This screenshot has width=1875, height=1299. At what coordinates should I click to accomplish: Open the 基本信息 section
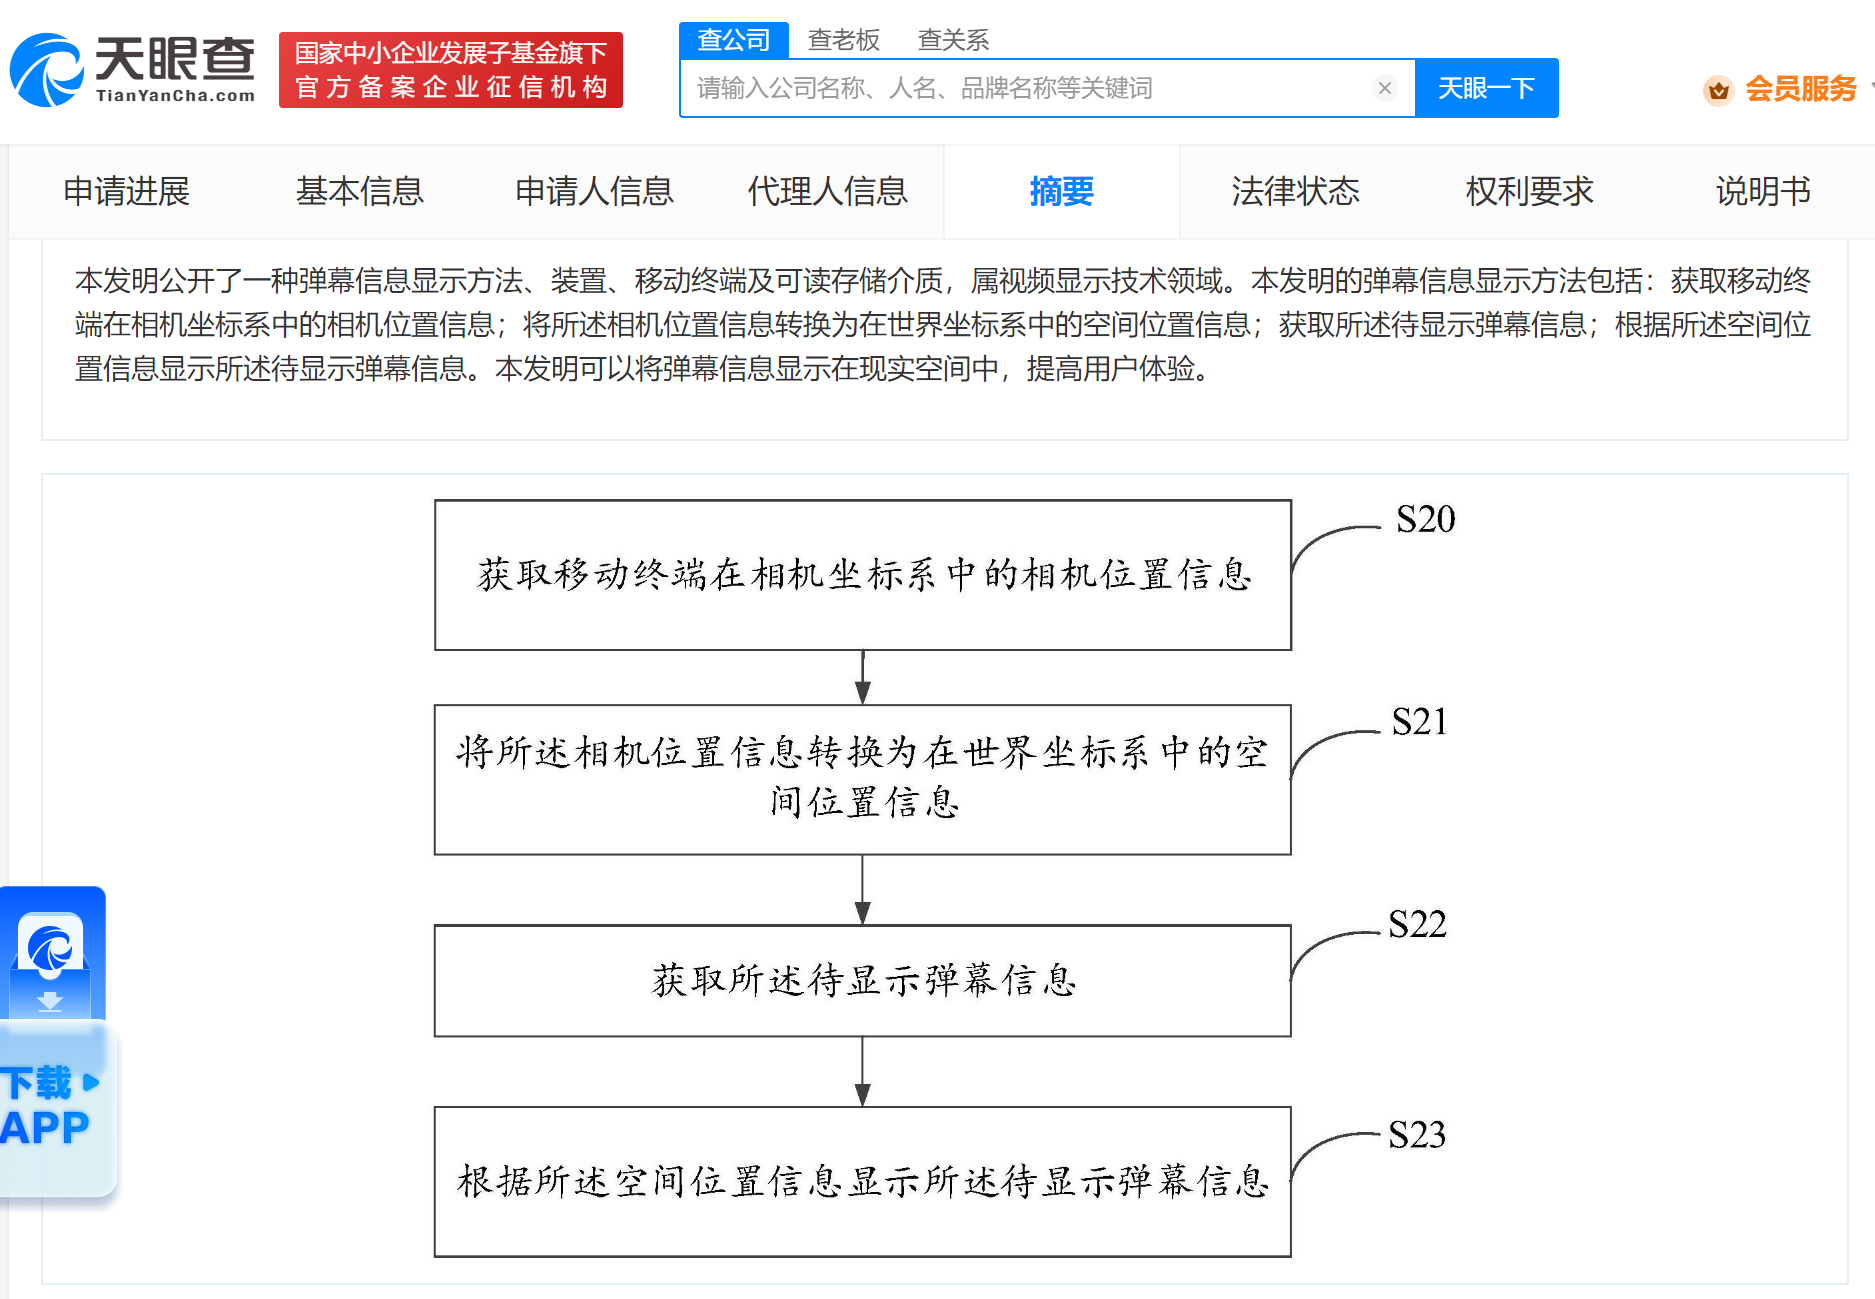coord(359,192)
